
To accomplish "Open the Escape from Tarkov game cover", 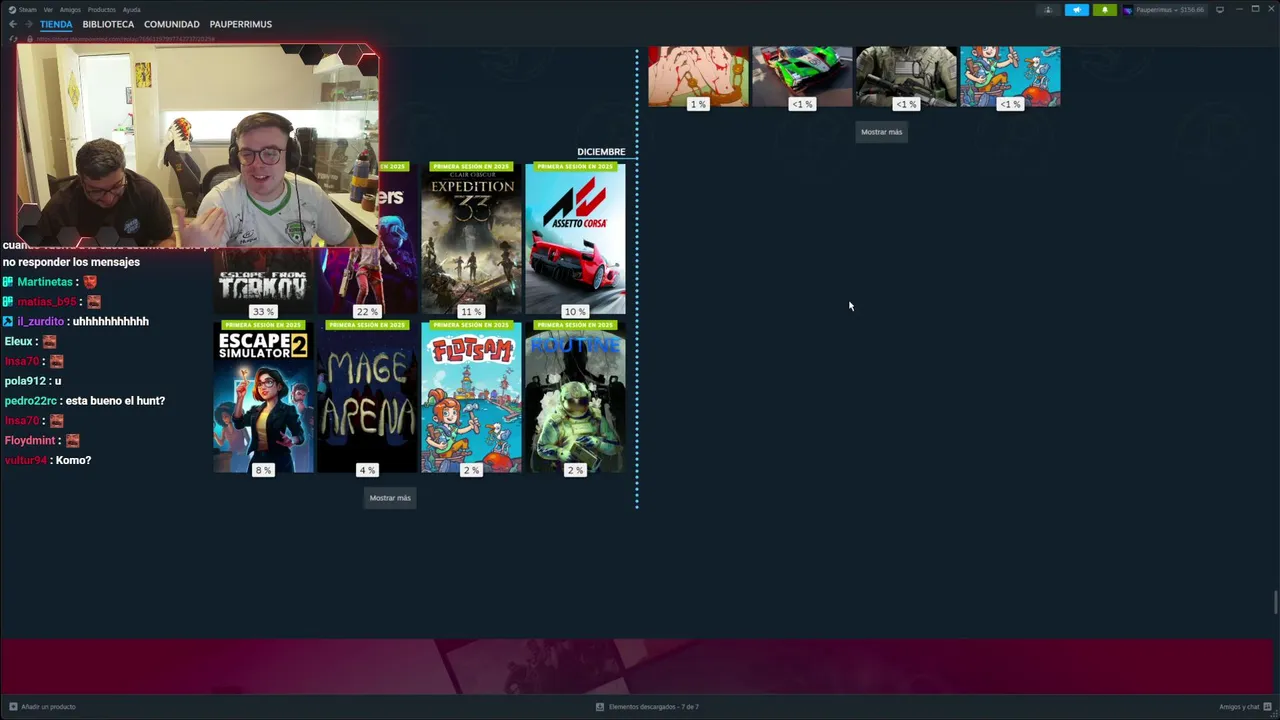I will coord(264,280).
